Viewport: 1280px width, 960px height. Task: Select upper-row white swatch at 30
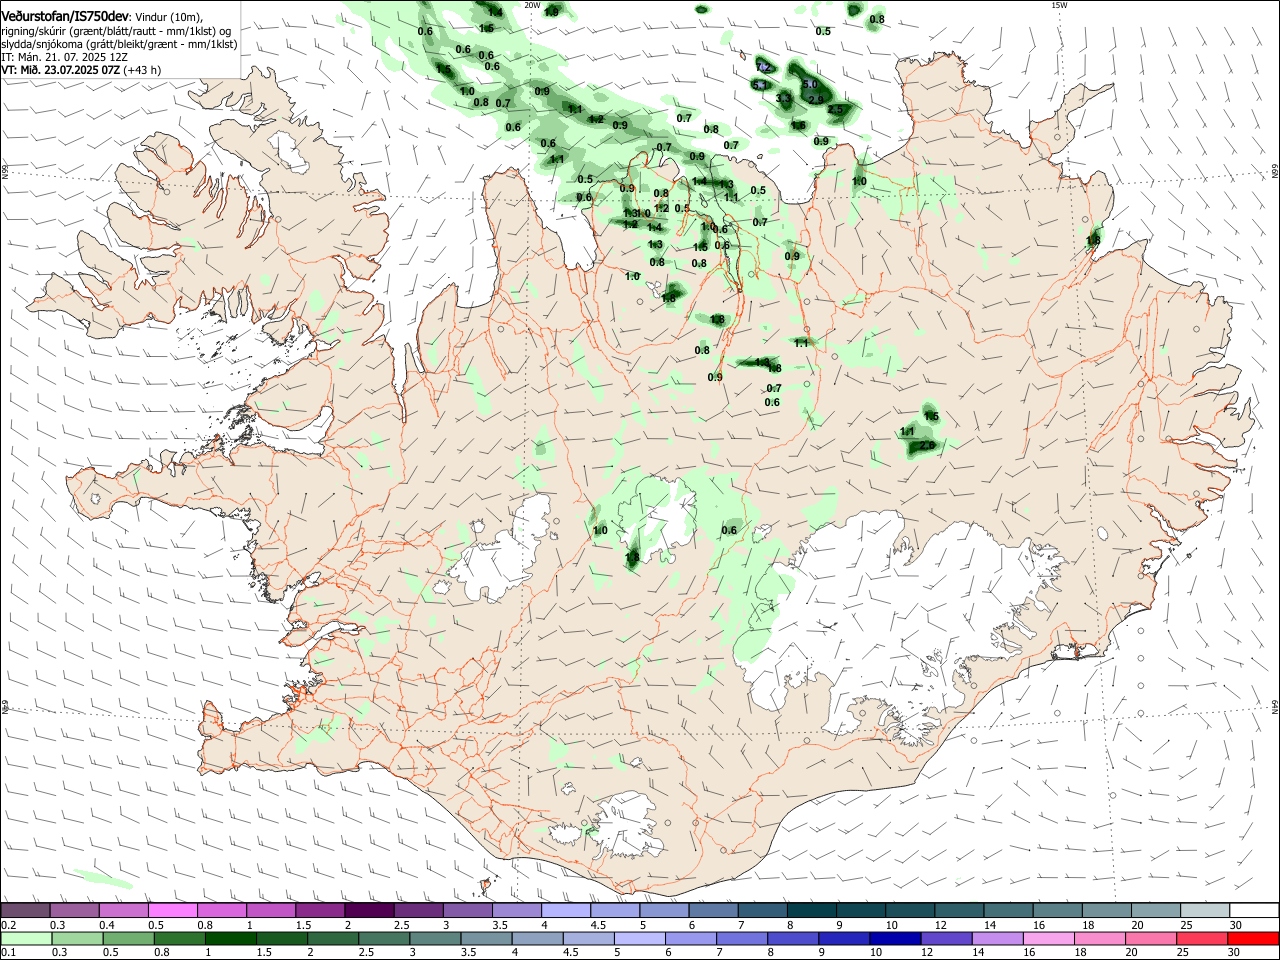click(1255, 911)
